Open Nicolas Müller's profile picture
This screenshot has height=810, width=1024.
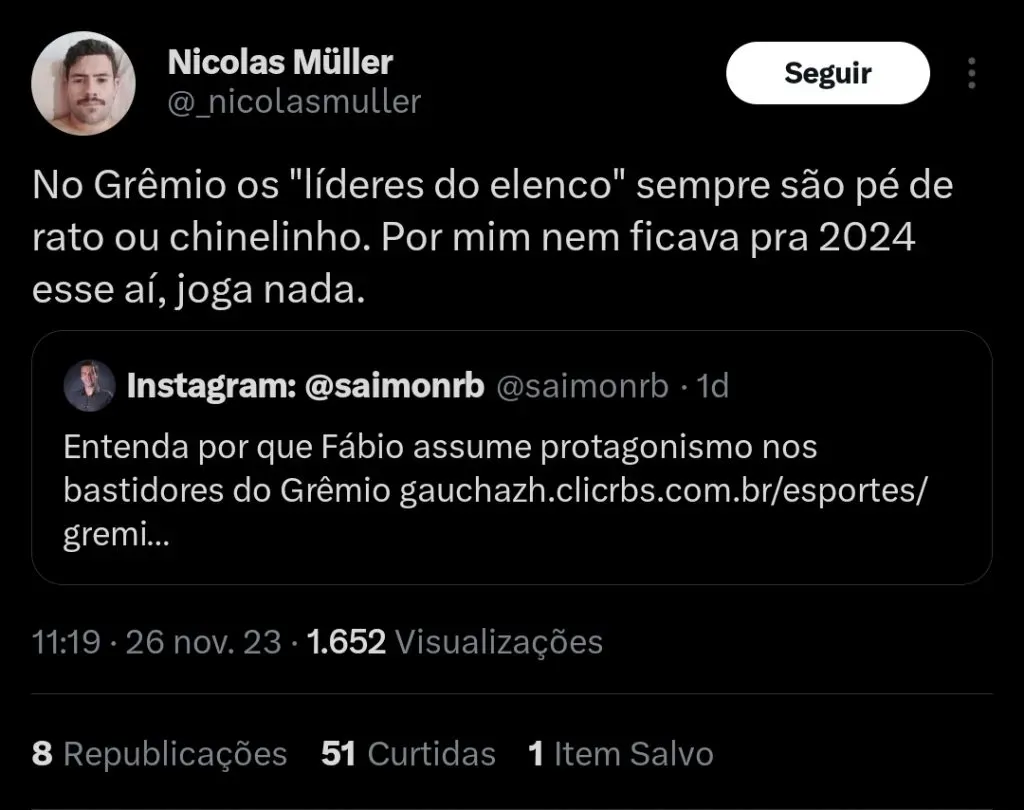[x=84, y=83]
